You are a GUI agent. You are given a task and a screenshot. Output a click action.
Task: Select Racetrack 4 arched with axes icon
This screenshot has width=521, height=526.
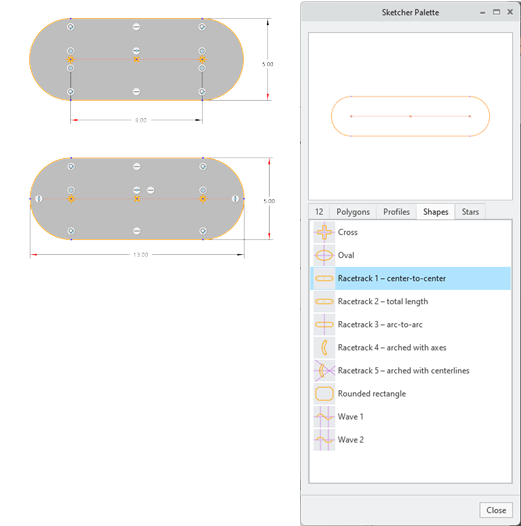324,348
